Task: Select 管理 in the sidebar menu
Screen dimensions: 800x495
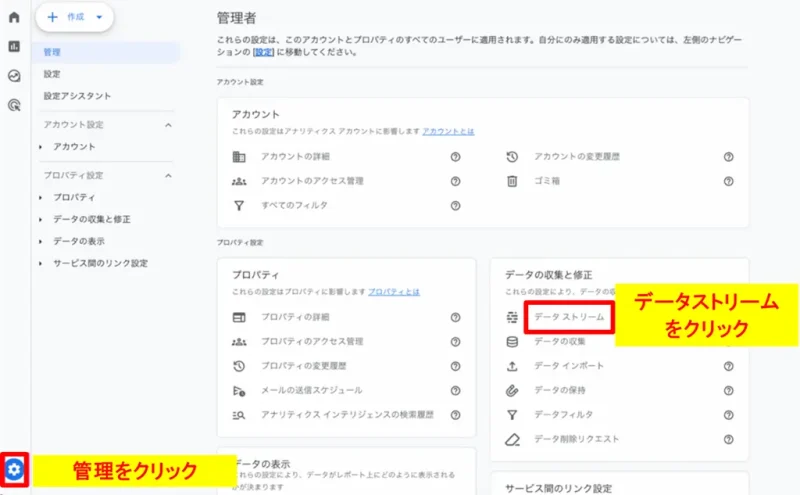Action: pyautogui.click(x=106, y=52)
